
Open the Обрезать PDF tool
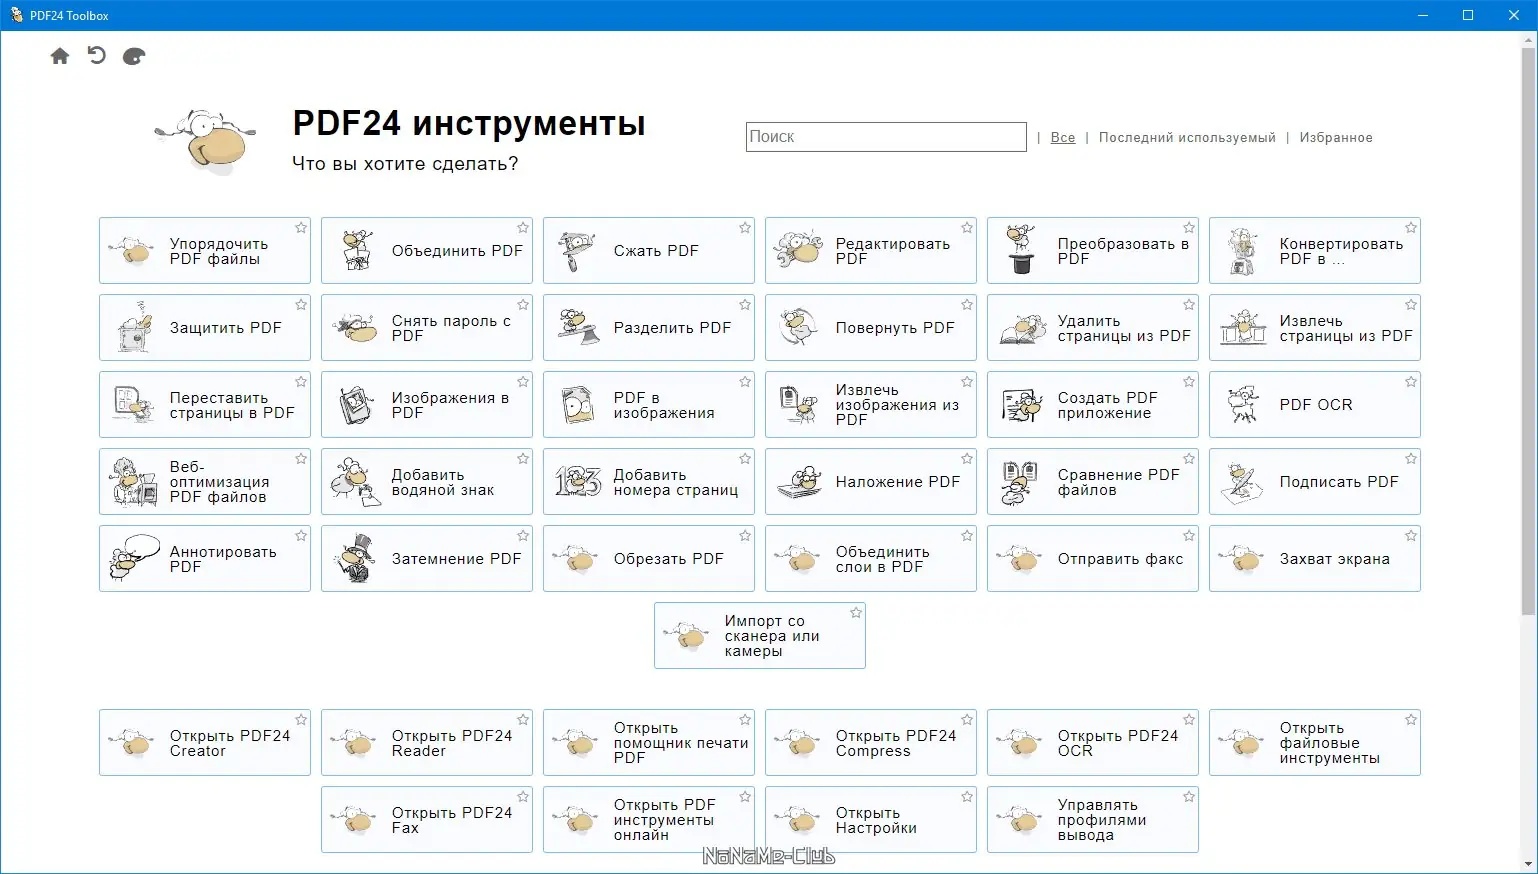click(x=649, y=559)
